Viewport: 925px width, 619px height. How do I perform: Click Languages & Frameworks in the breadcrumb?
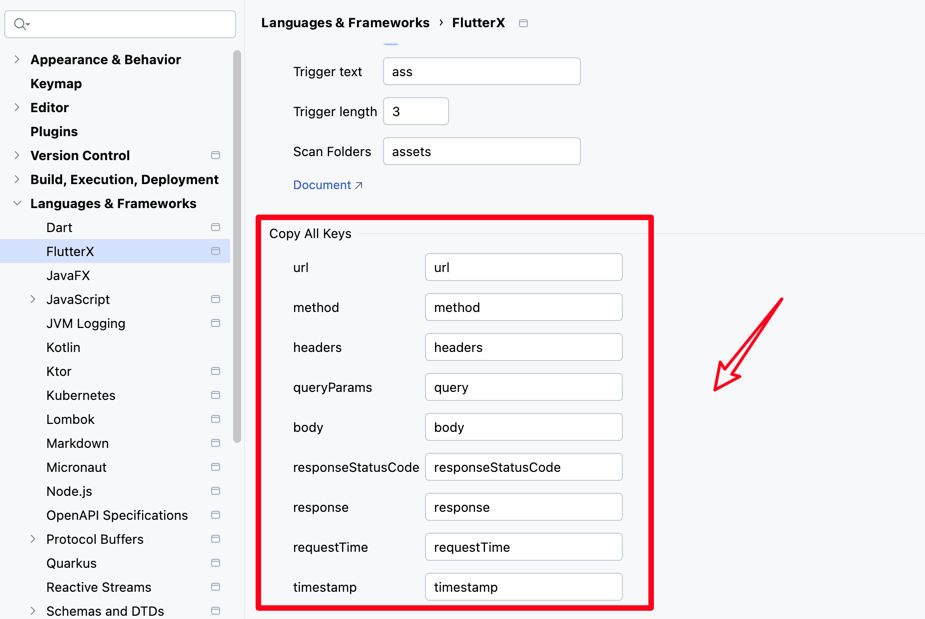click(x=345, y=23)
